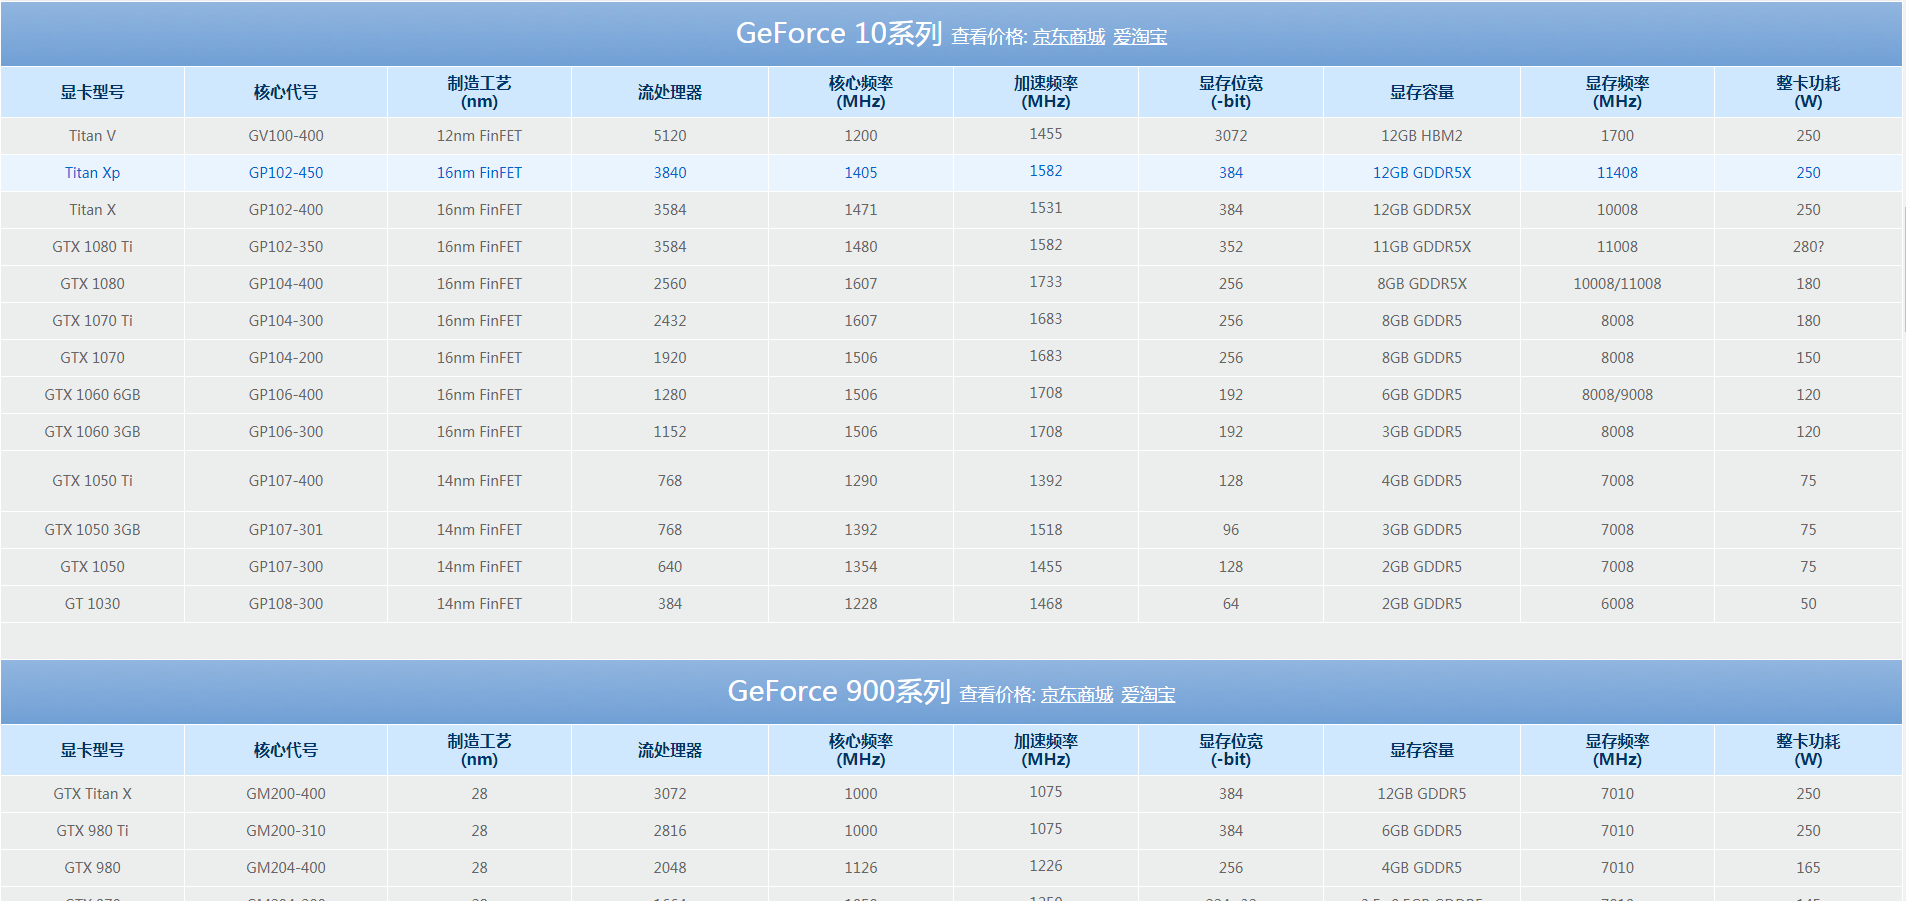Click the 10008/11008 memory frequency cell
The width and height of the screenshot is (1906, 901).
point(1617,284)
